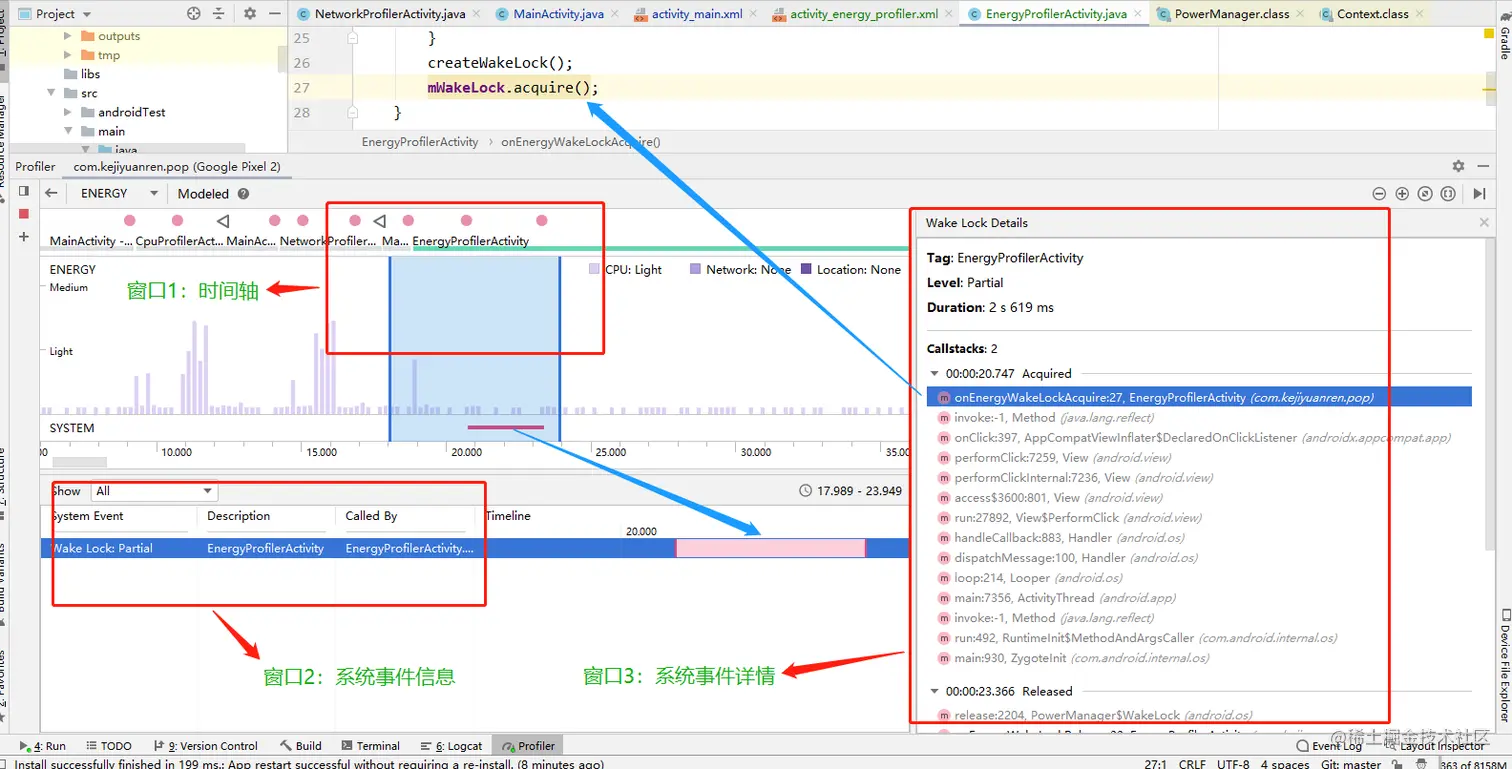Image resolution: width=1512 pixels, height=769 pixels.
Task: Select the Wake Lock: Partial event row
Action: [x=474, y=548]
